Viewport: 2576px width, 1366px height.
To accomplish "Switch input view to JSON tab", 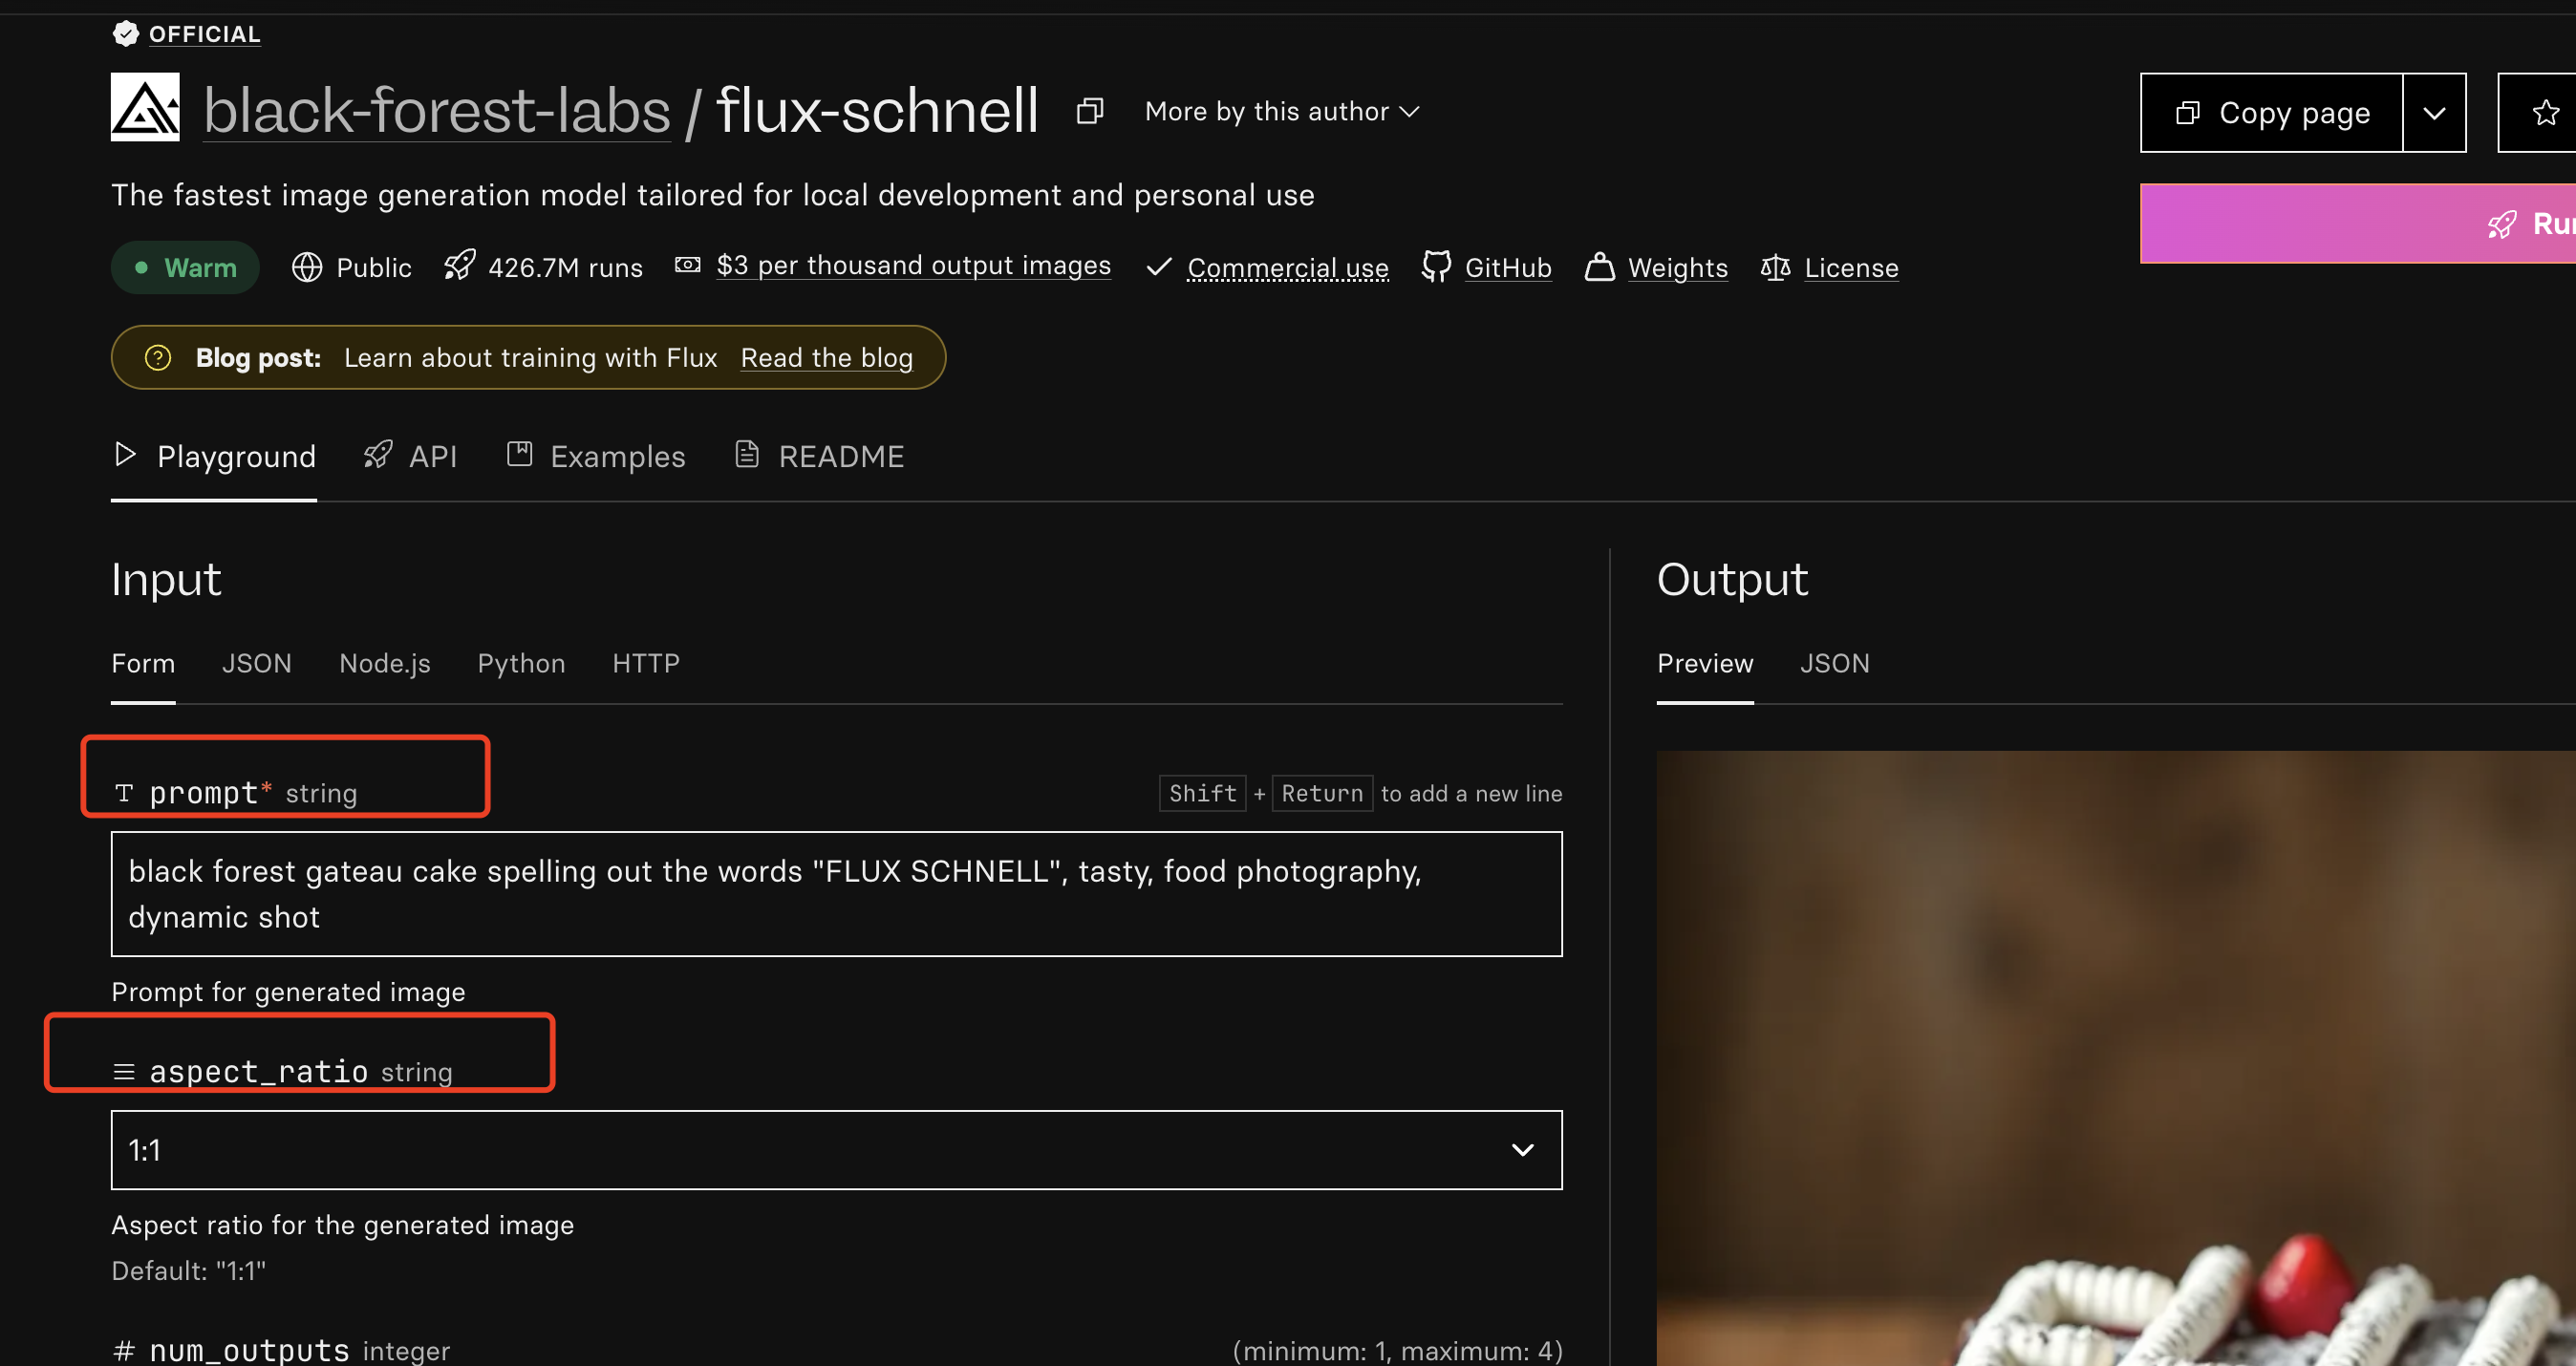I will point(257,663).
